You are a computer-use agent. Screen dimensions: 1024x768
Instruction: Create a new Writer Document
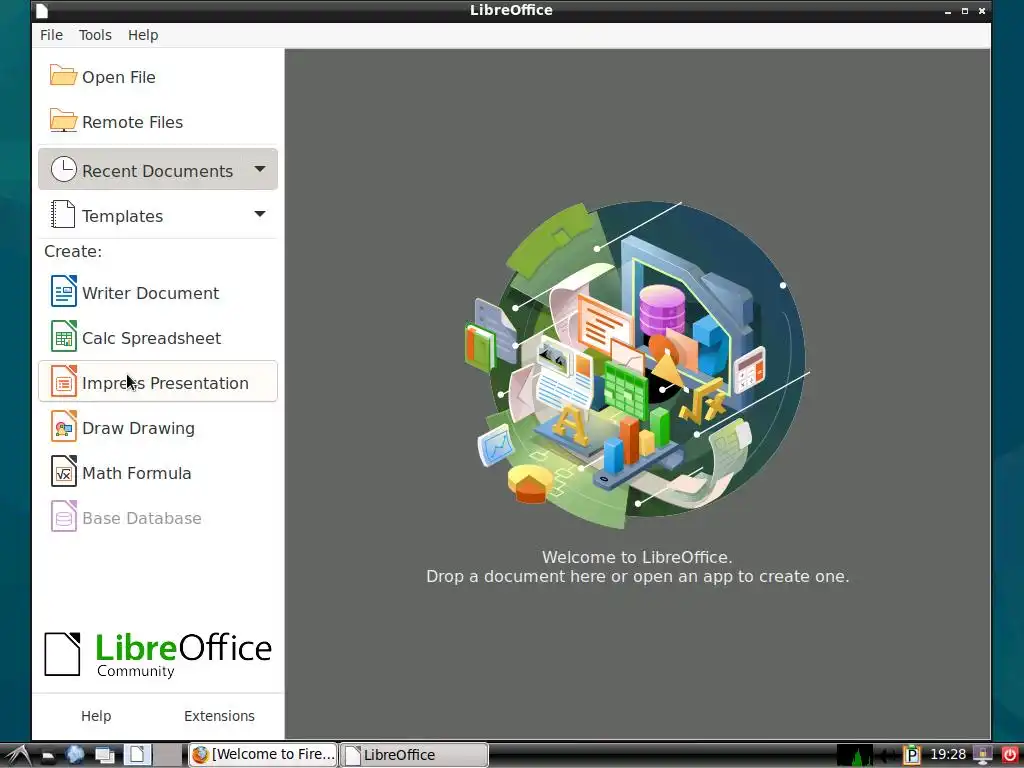tap(157, 293)
